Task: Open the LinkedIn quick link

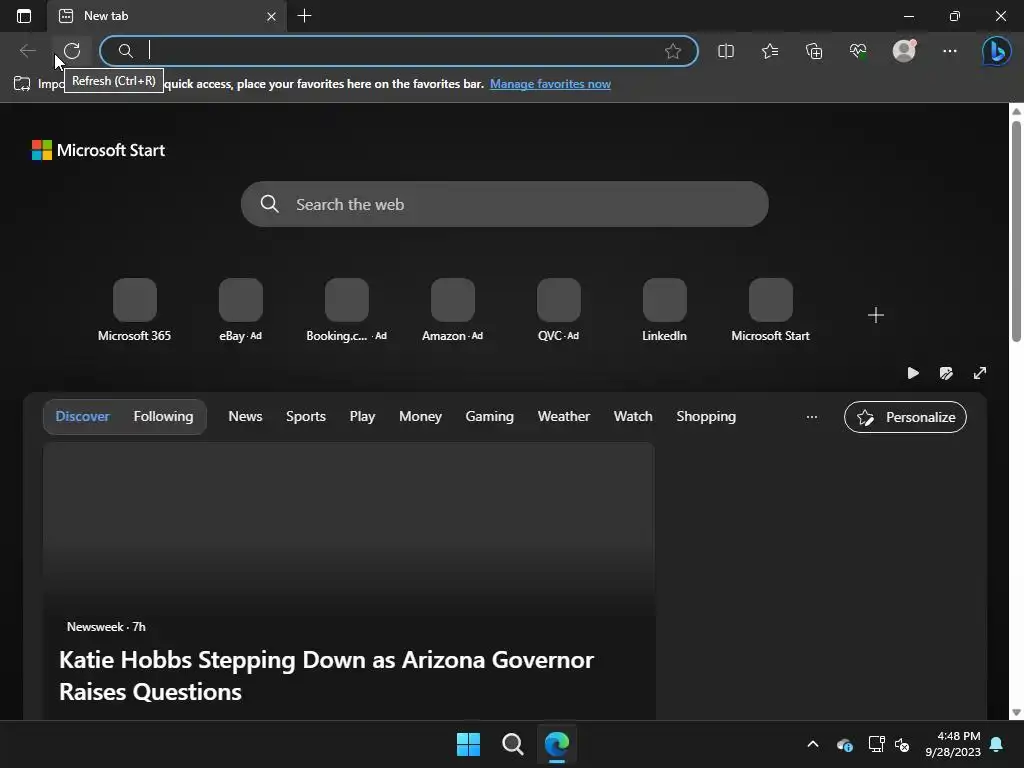Action: click(664, 310)
